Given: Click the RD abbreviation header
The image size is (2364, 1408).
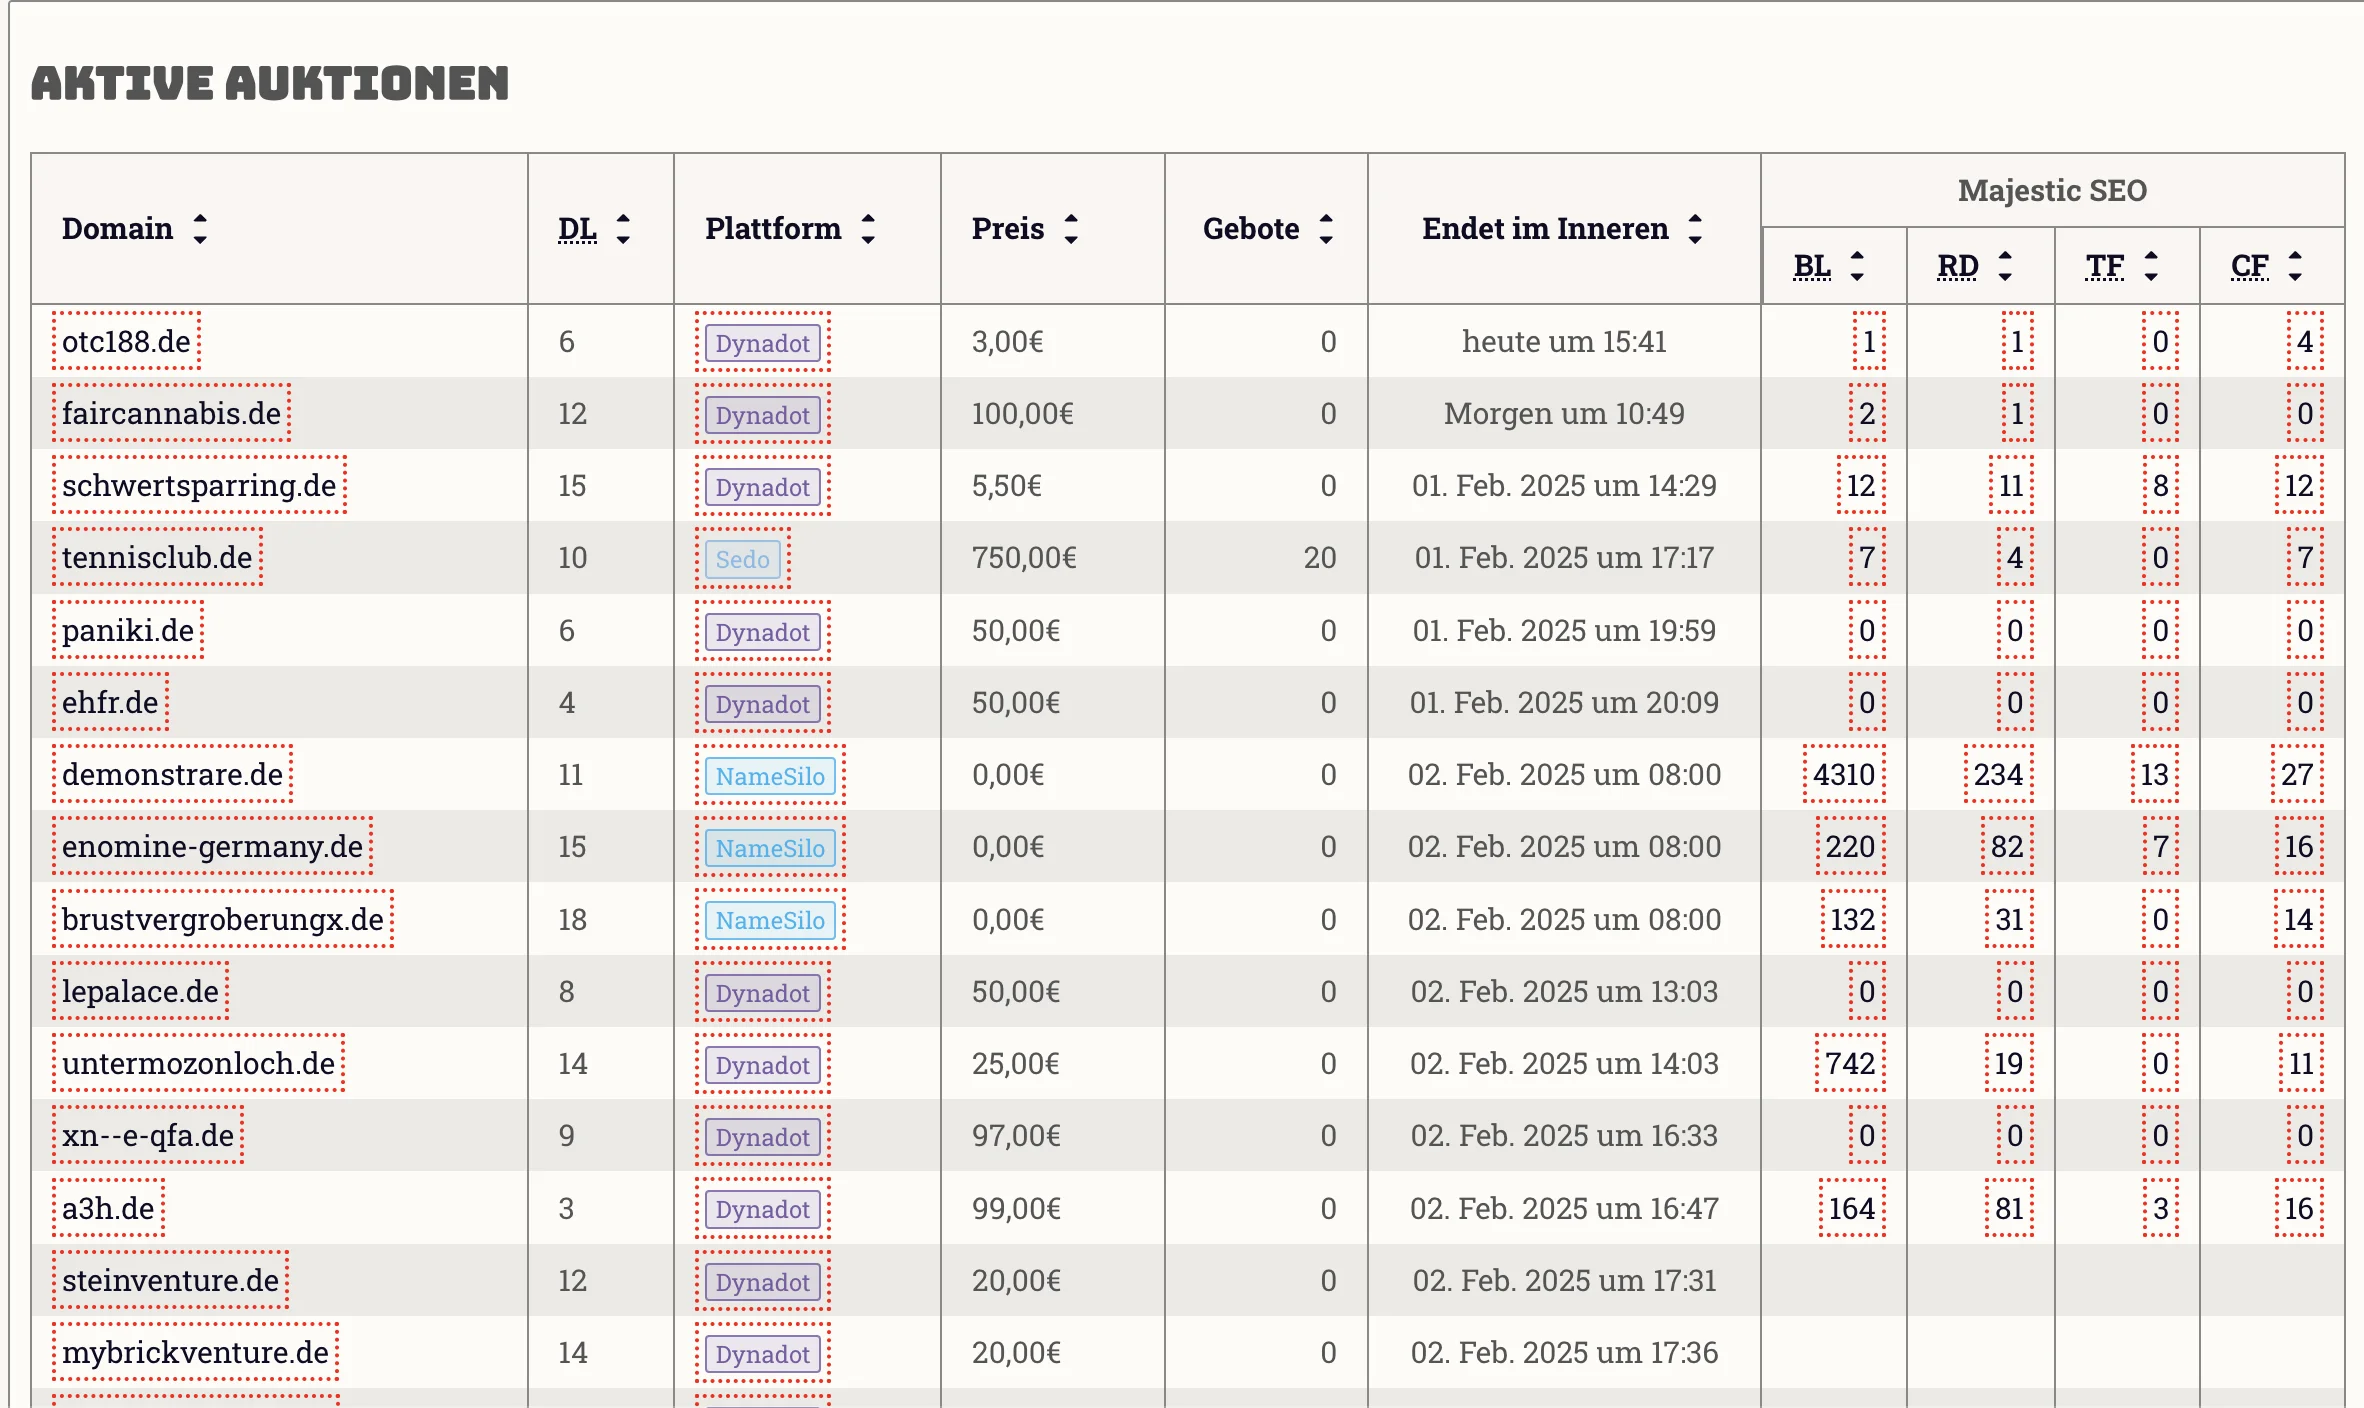Looking at the screenshot, I should (x=1958, y=266).
